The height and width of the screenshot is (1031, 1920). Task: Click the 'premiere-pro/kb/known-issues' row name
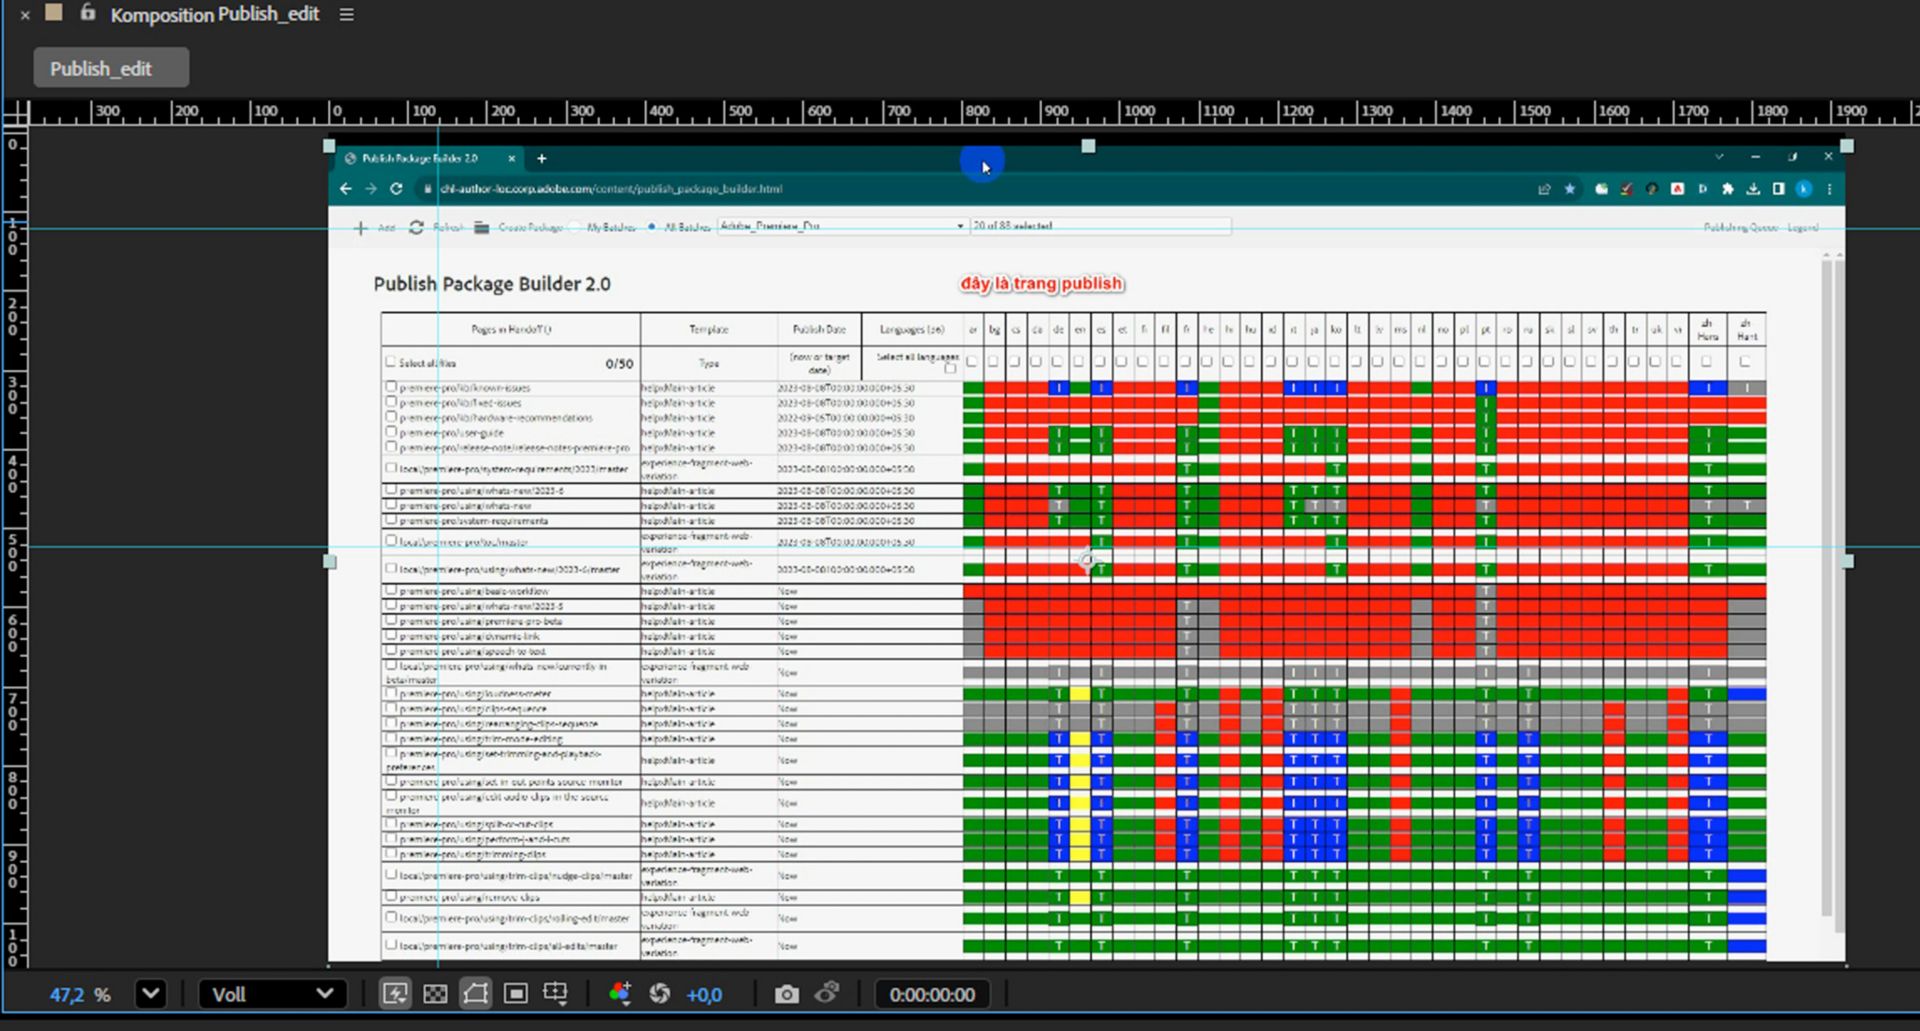tap(465, 388)
